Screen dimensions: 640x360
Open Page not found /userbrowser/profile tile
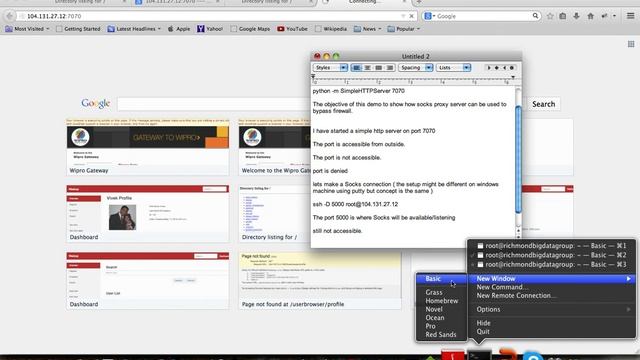320,280
